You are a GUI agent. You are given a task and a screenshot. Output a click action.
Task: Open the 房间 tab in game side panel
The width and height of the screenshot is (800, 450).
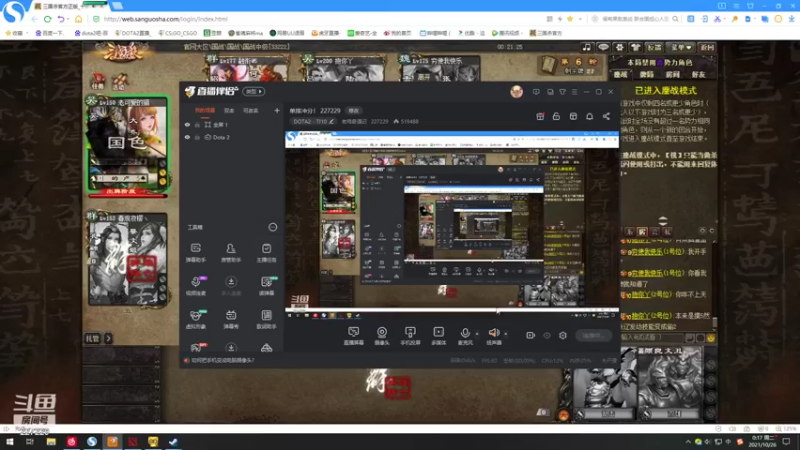tap(672, 74)
